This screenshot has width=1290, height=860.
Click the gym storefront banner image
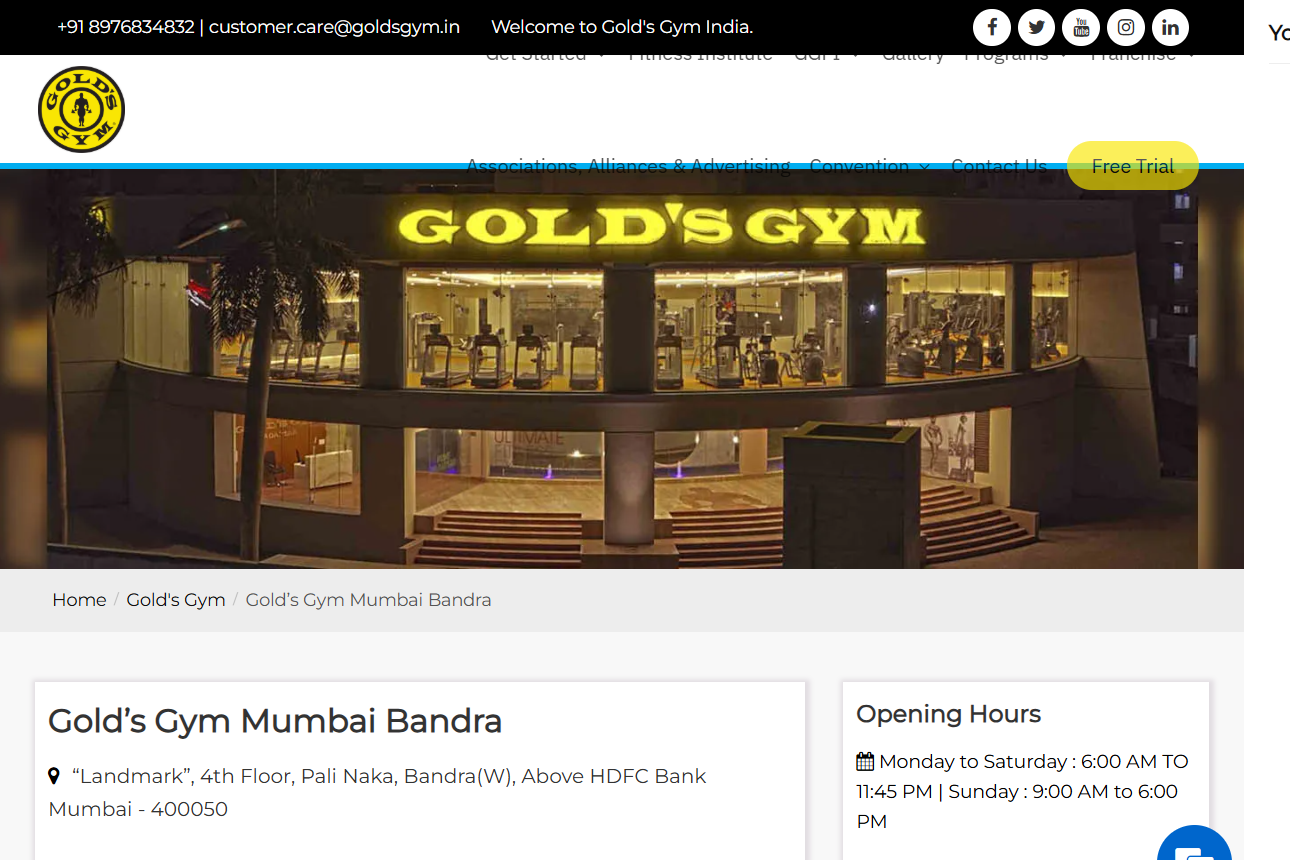[622, 369]
